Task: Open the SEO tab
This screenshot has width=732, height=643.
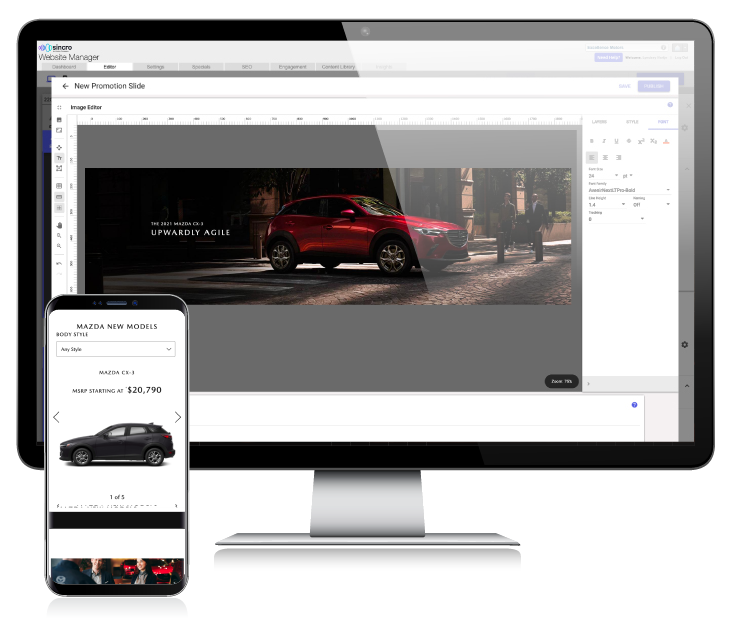Action: pos(247,67)
